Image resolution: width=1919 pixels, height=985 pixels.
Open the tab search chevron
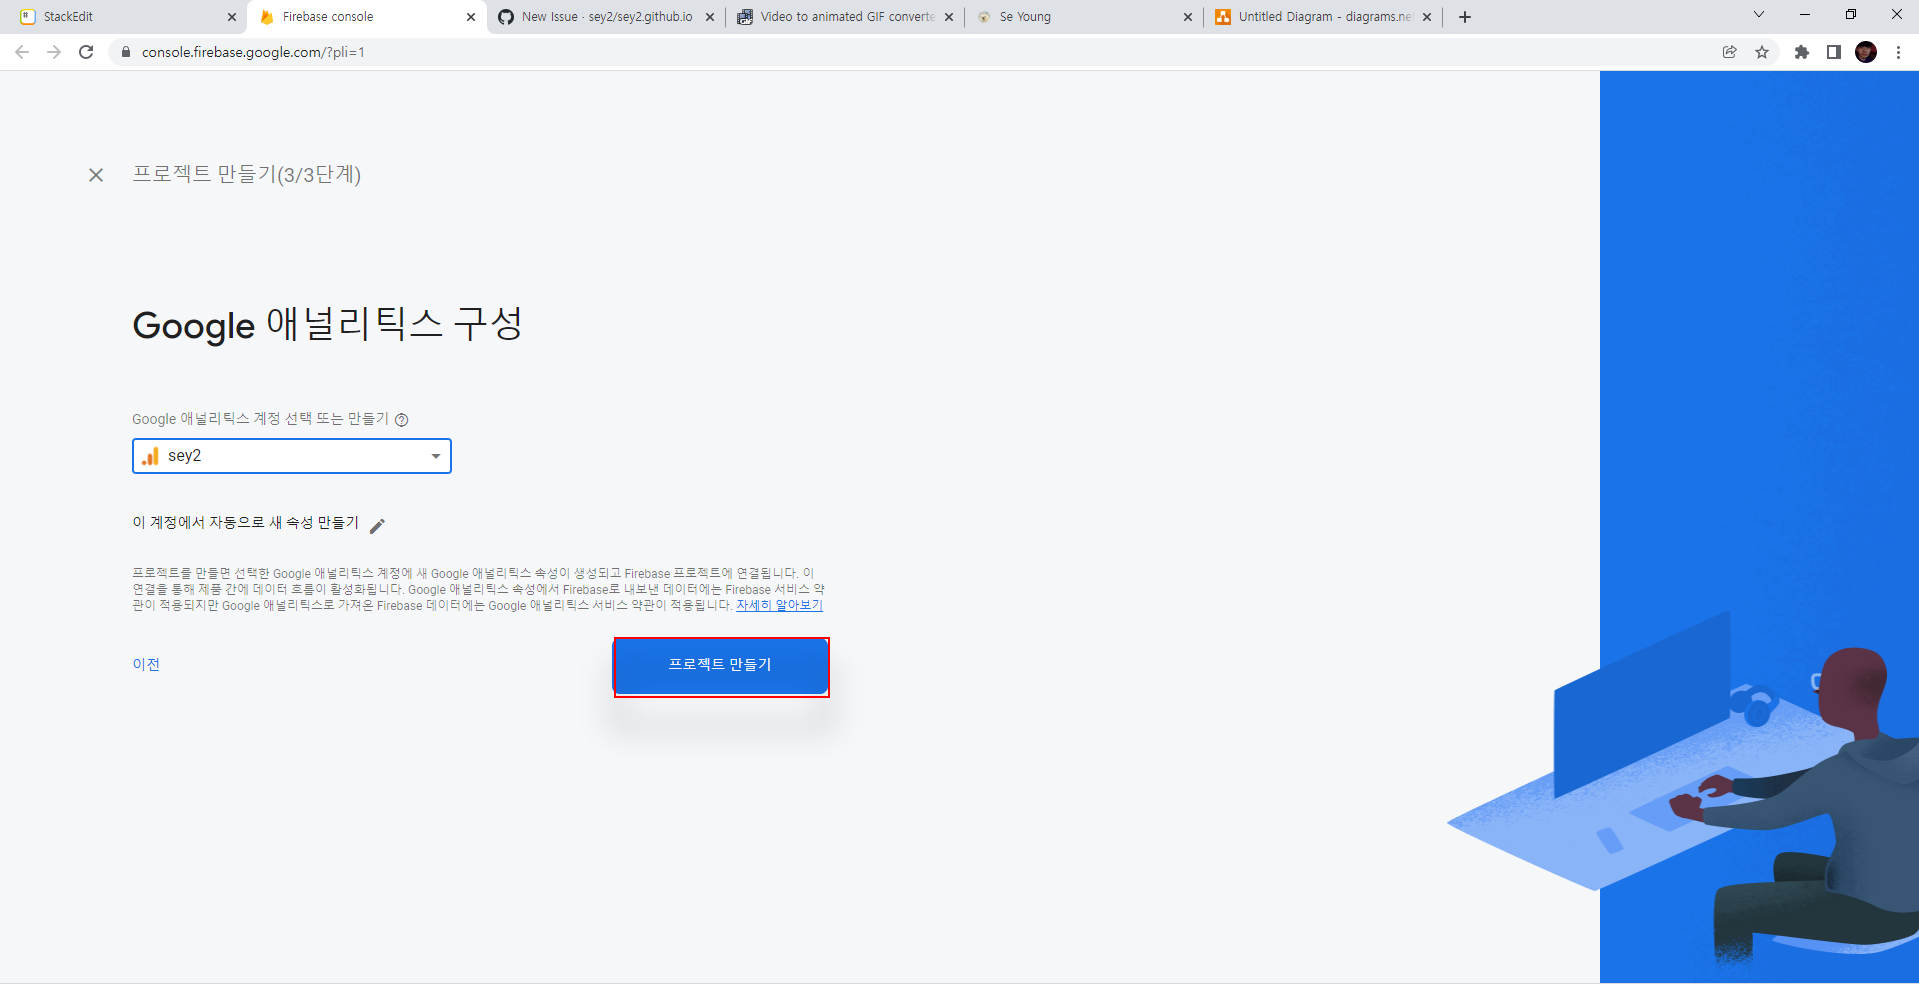pyautogui.click(x=1759, y=14)
